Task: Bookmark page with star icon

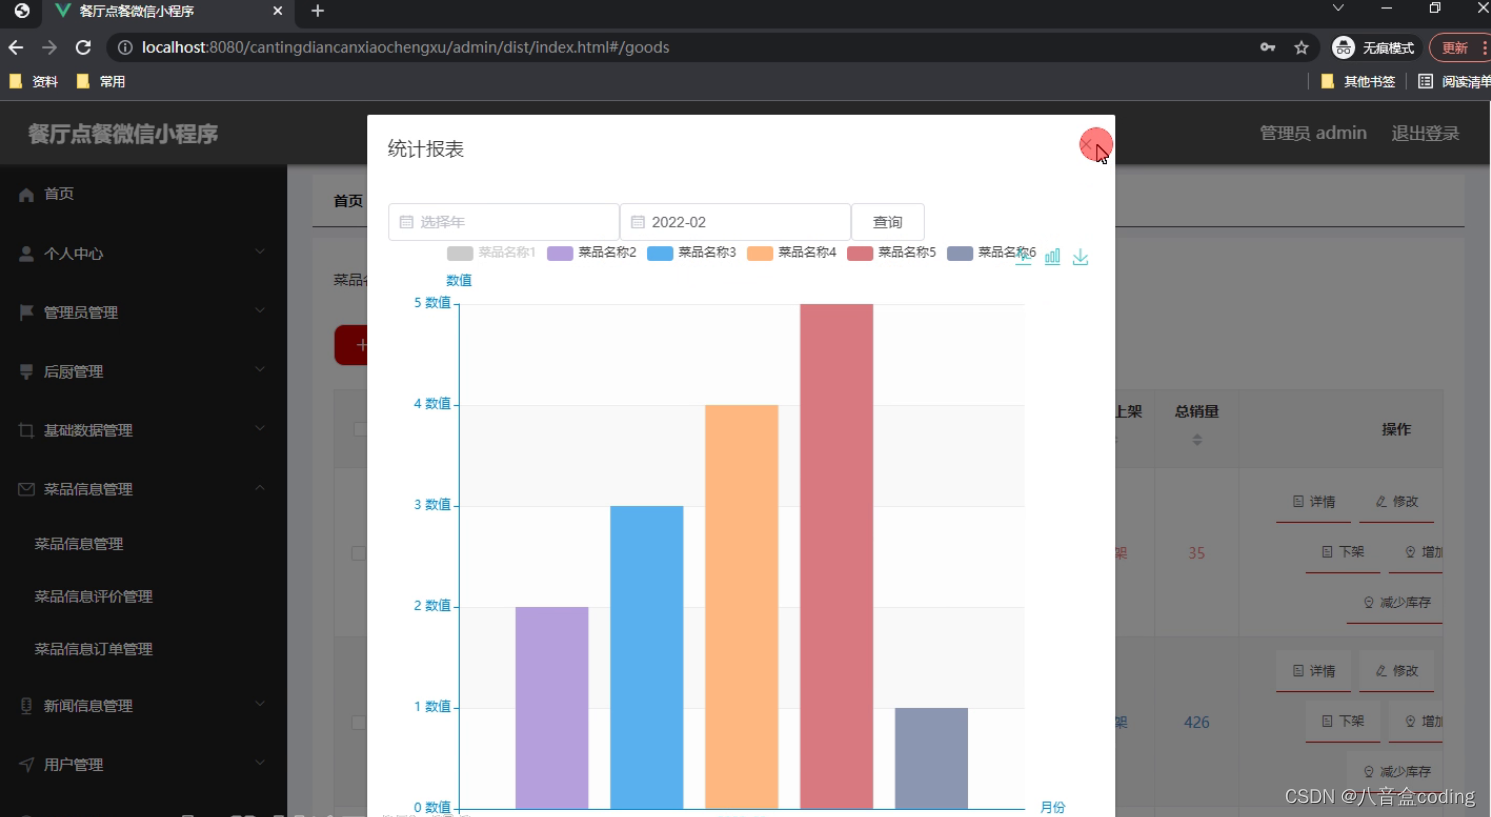Action: (x=1301, y=47)
